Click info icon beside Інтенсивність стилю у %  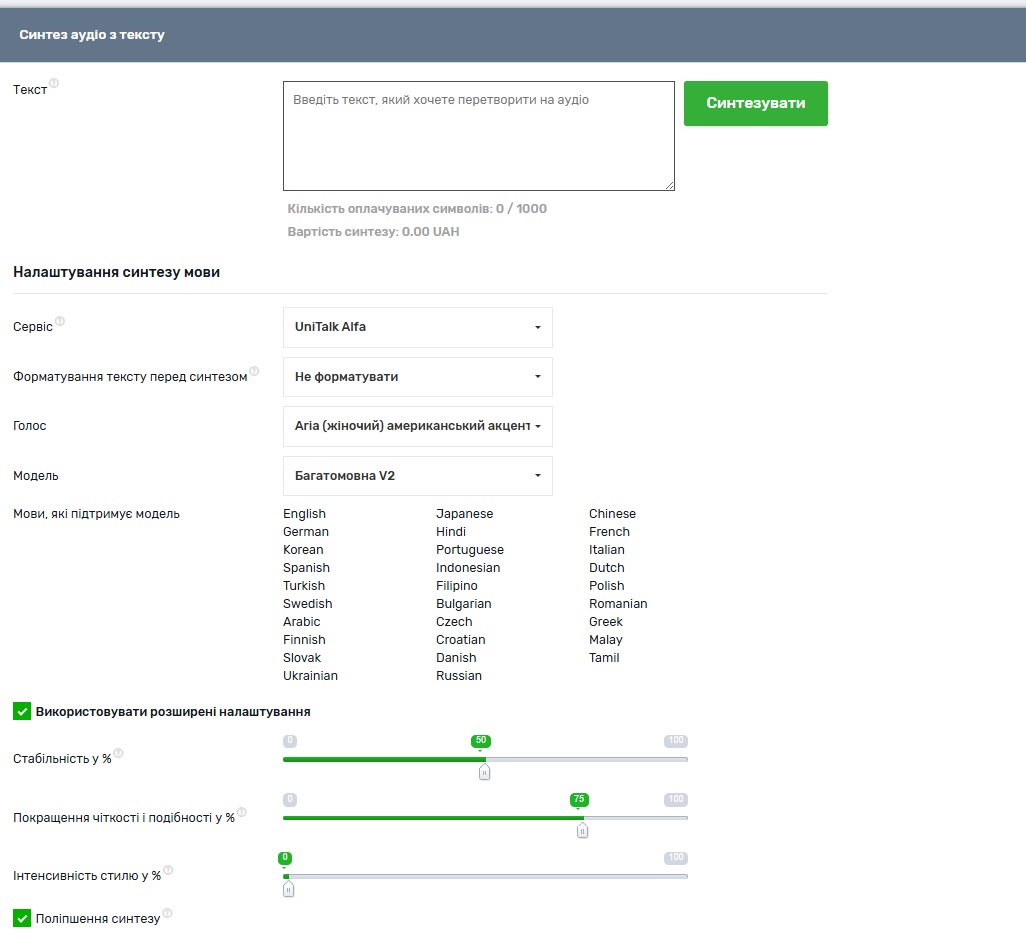click(168, 870)
